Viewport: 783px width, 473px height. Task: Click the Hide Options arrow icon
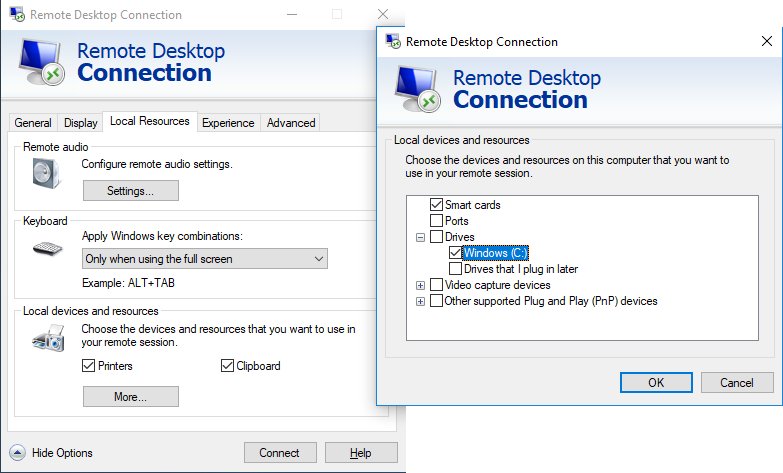tap(17, 453)
